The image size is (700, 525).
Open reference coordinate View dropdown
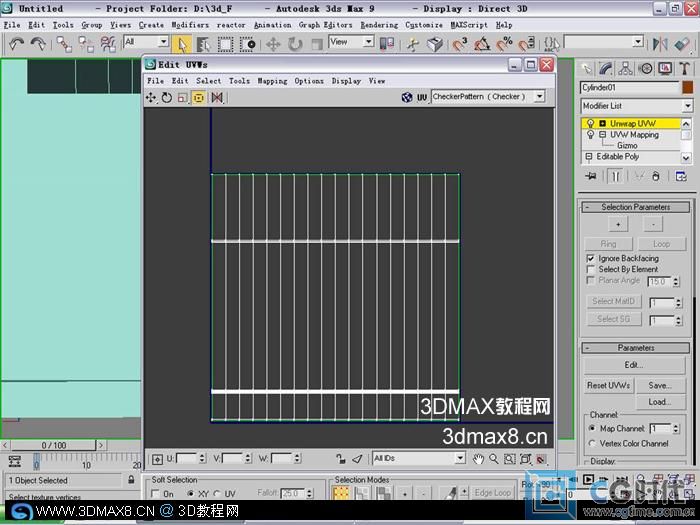coord(351,42)
